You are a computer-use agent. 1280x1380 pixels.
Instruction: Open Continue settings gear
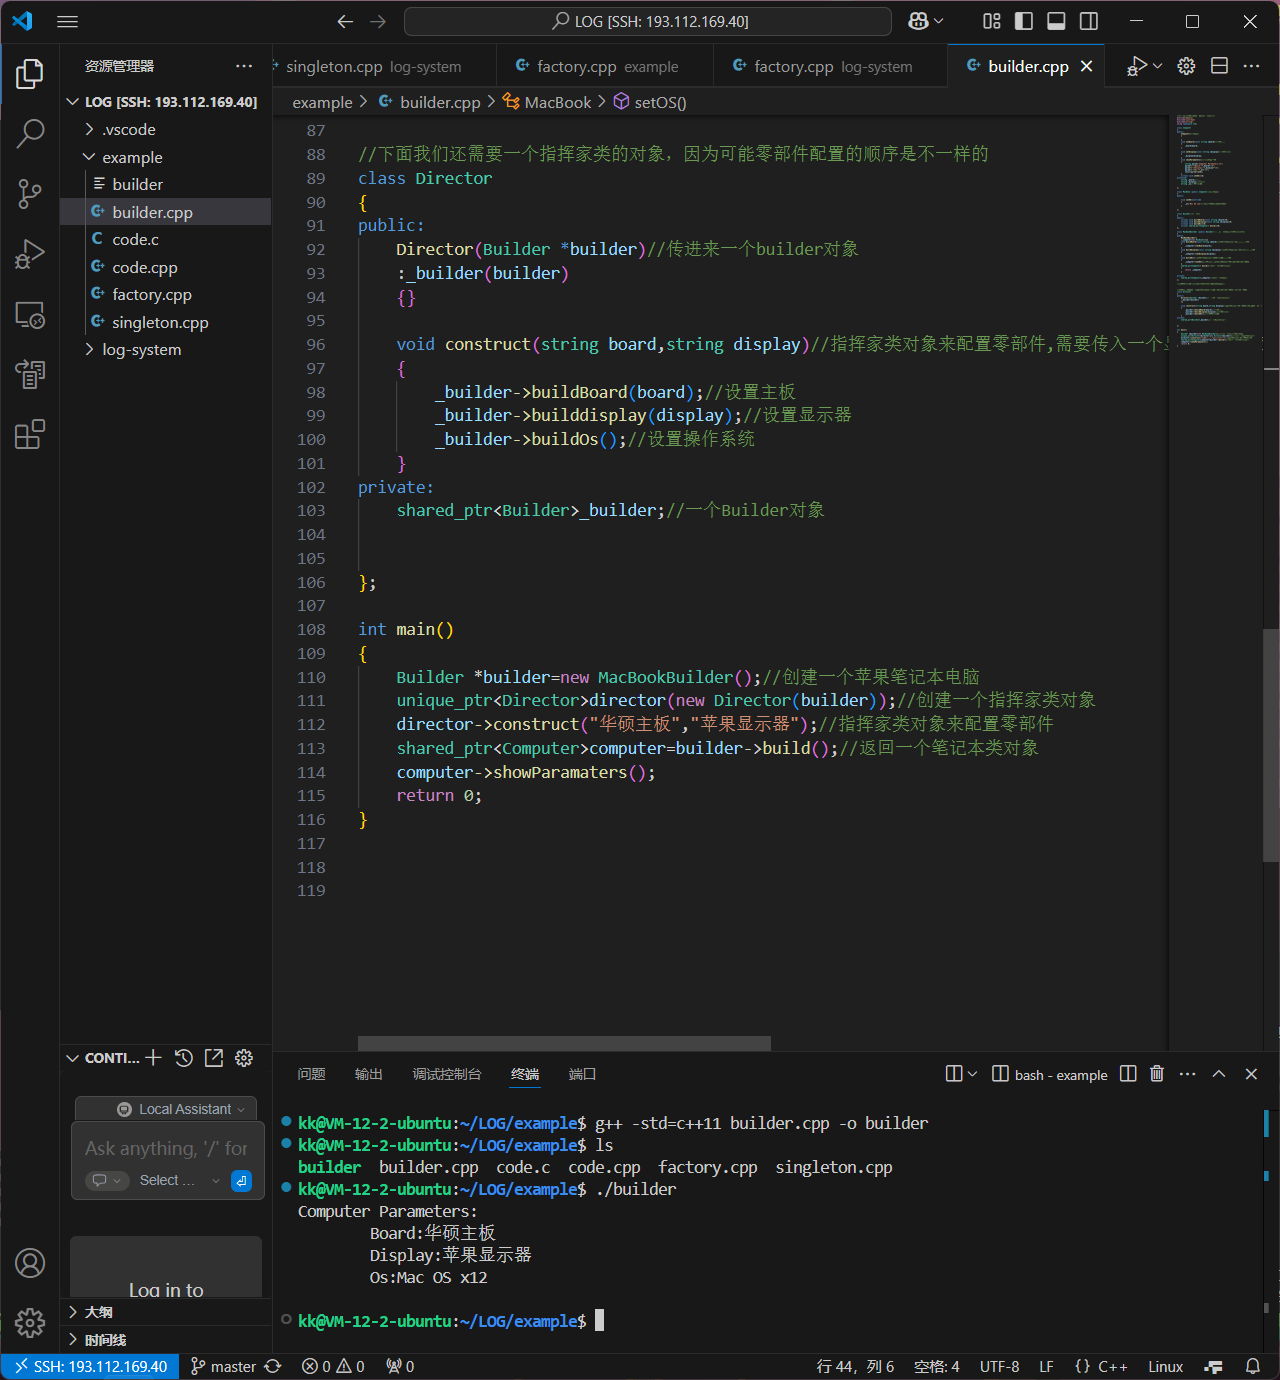[244, 1058]
